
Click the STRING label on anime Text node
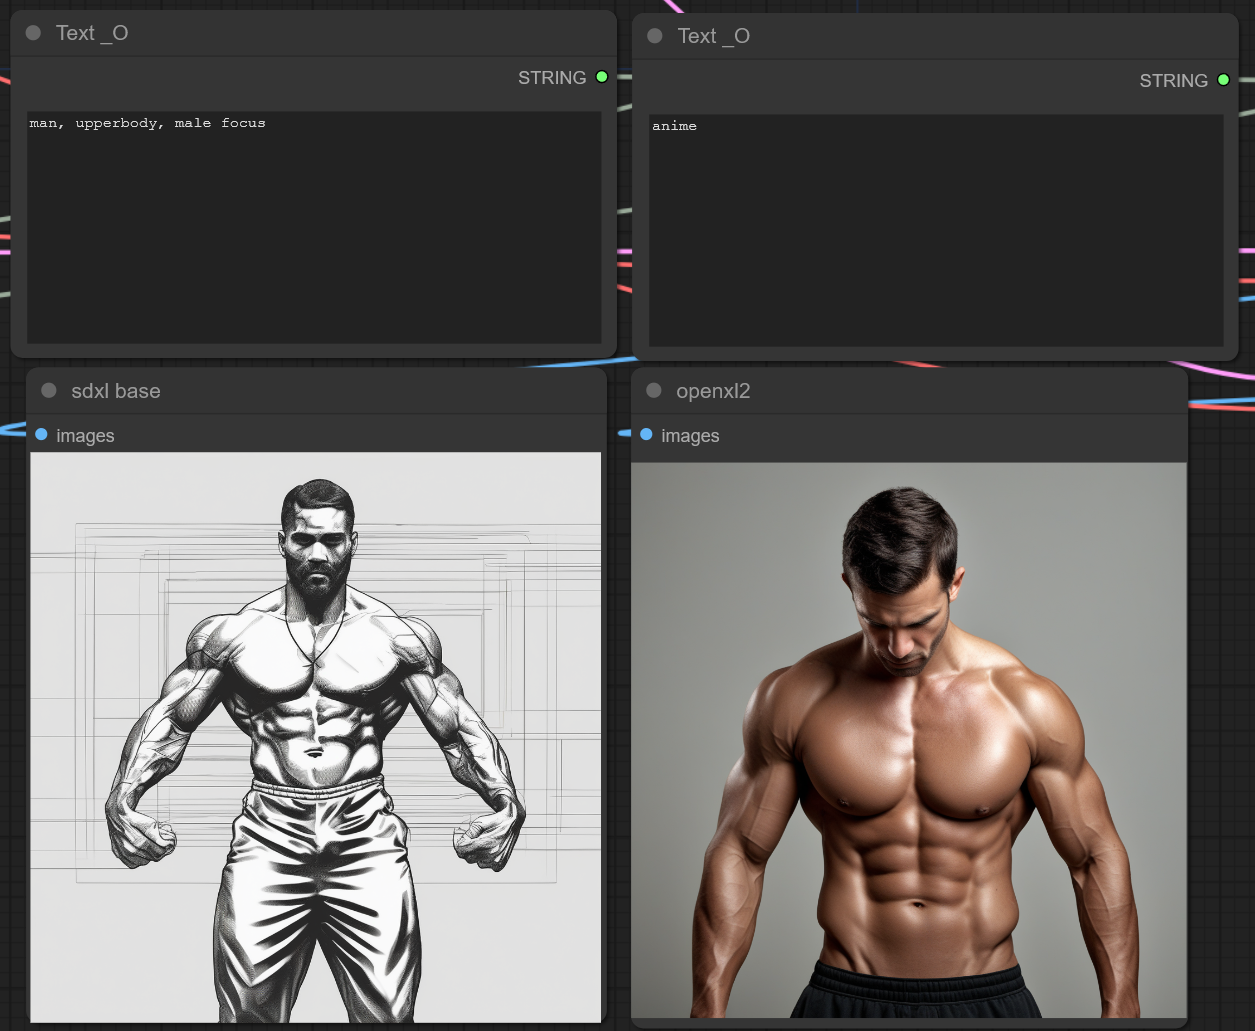1173,81
